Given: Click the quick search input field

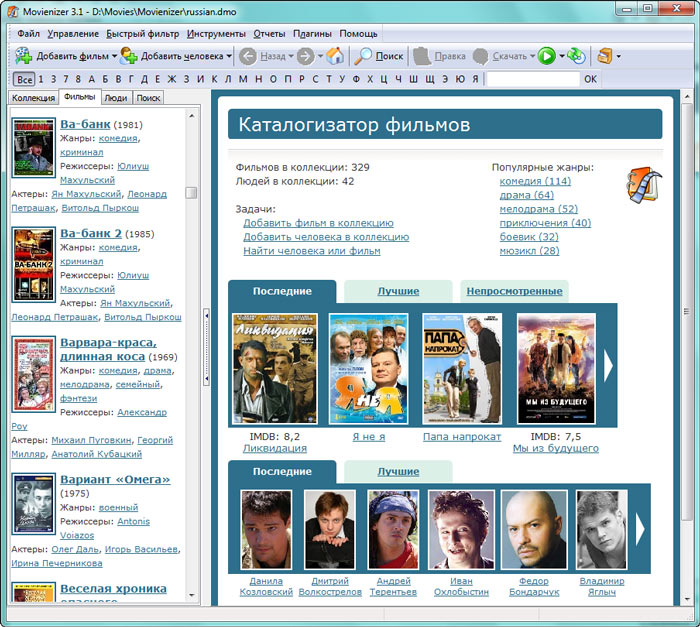Looking at the screenshot, I should tap(533, 79).
